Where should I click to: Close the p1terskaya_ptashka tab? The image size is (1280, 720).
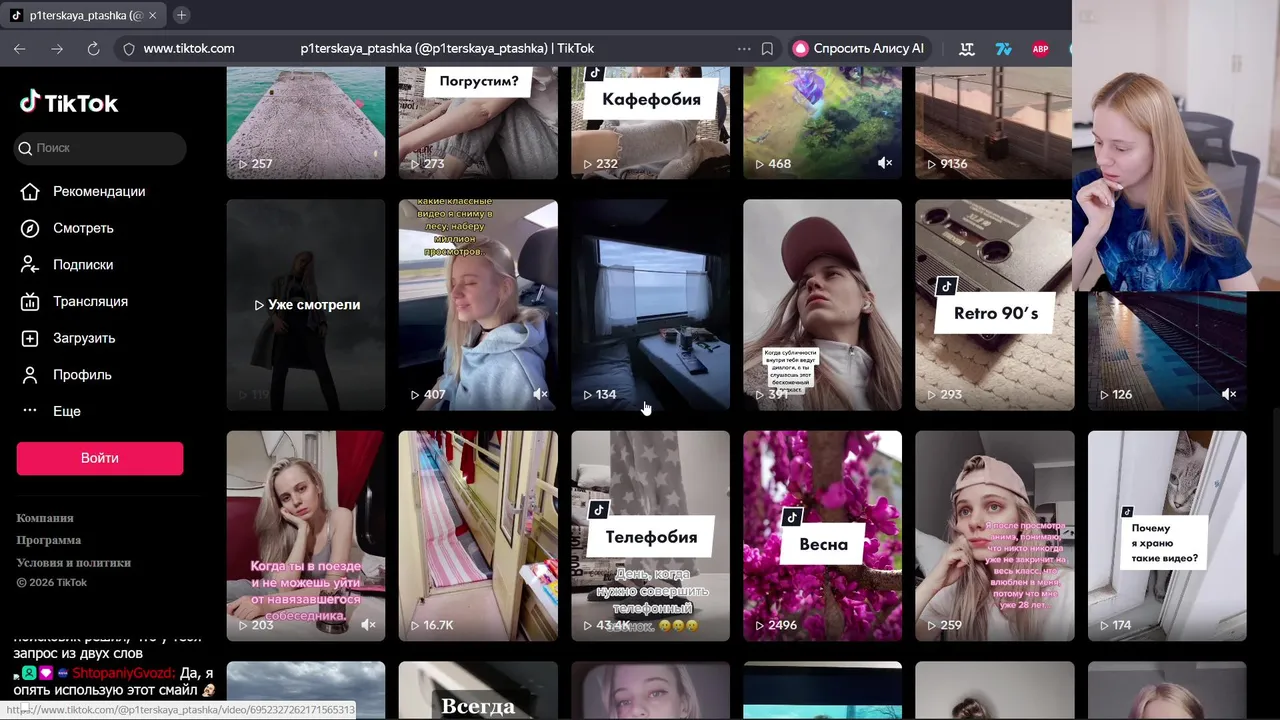tap(152, 15)
